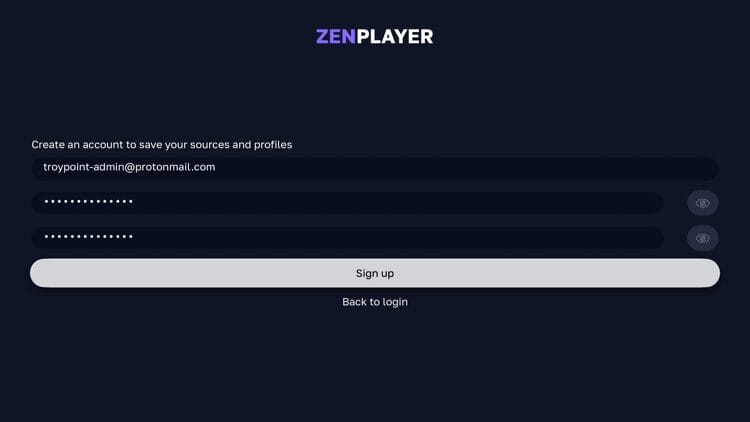This screenshot has width=750, height=422.
Task: Click the purple ZEN part of the logo
Action: pos(336,37)
